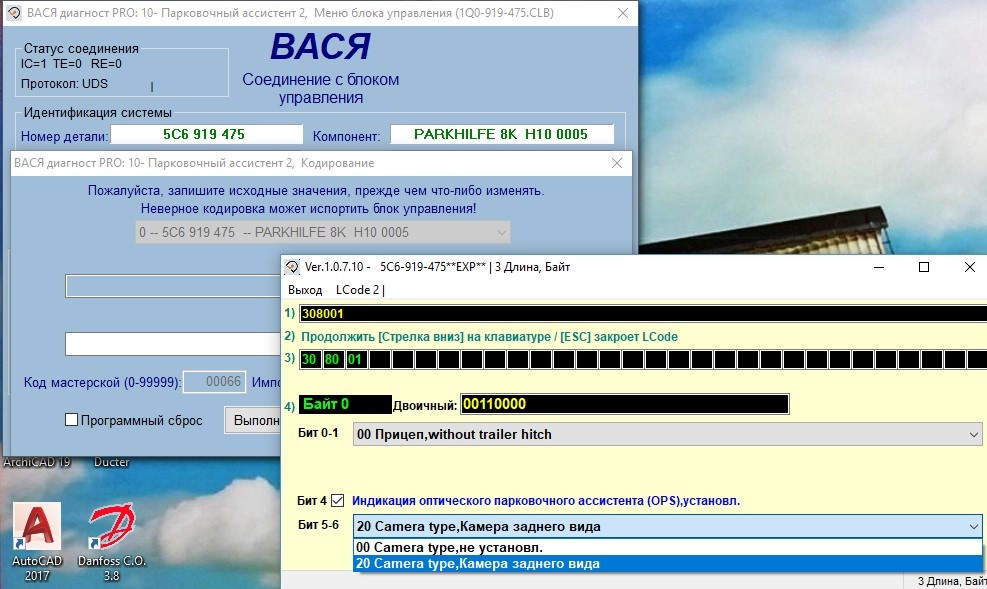Minimize the LCode window
The height and width of the screenshot is (589, 987).
[x=879, y=267]
